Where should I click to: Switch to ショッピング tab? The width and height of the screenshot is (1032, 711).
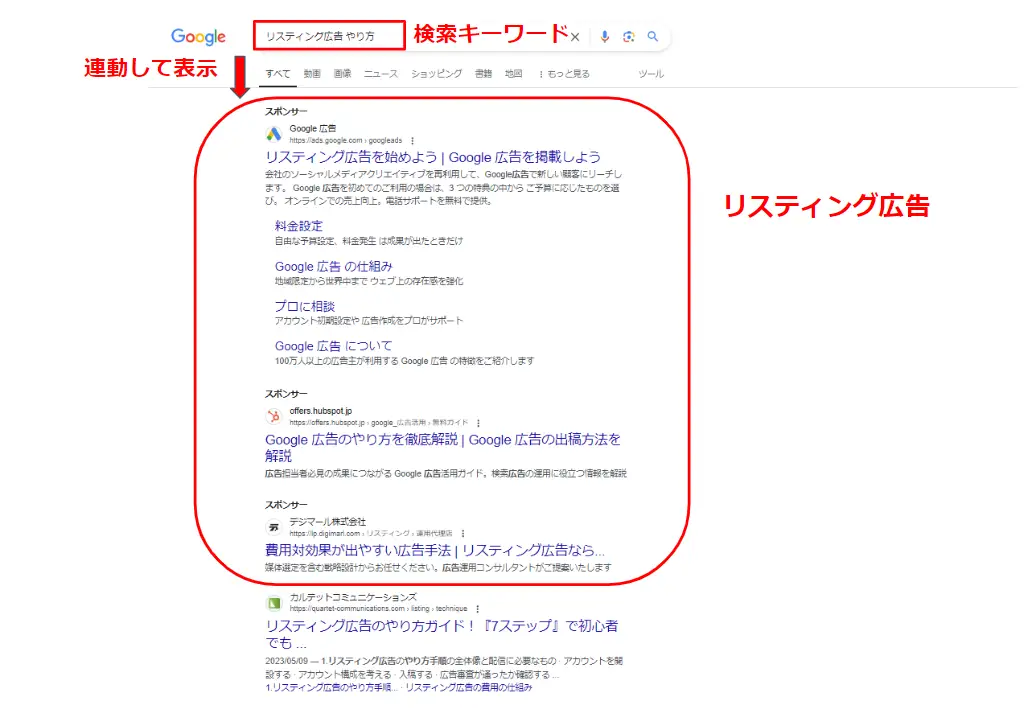436,74
